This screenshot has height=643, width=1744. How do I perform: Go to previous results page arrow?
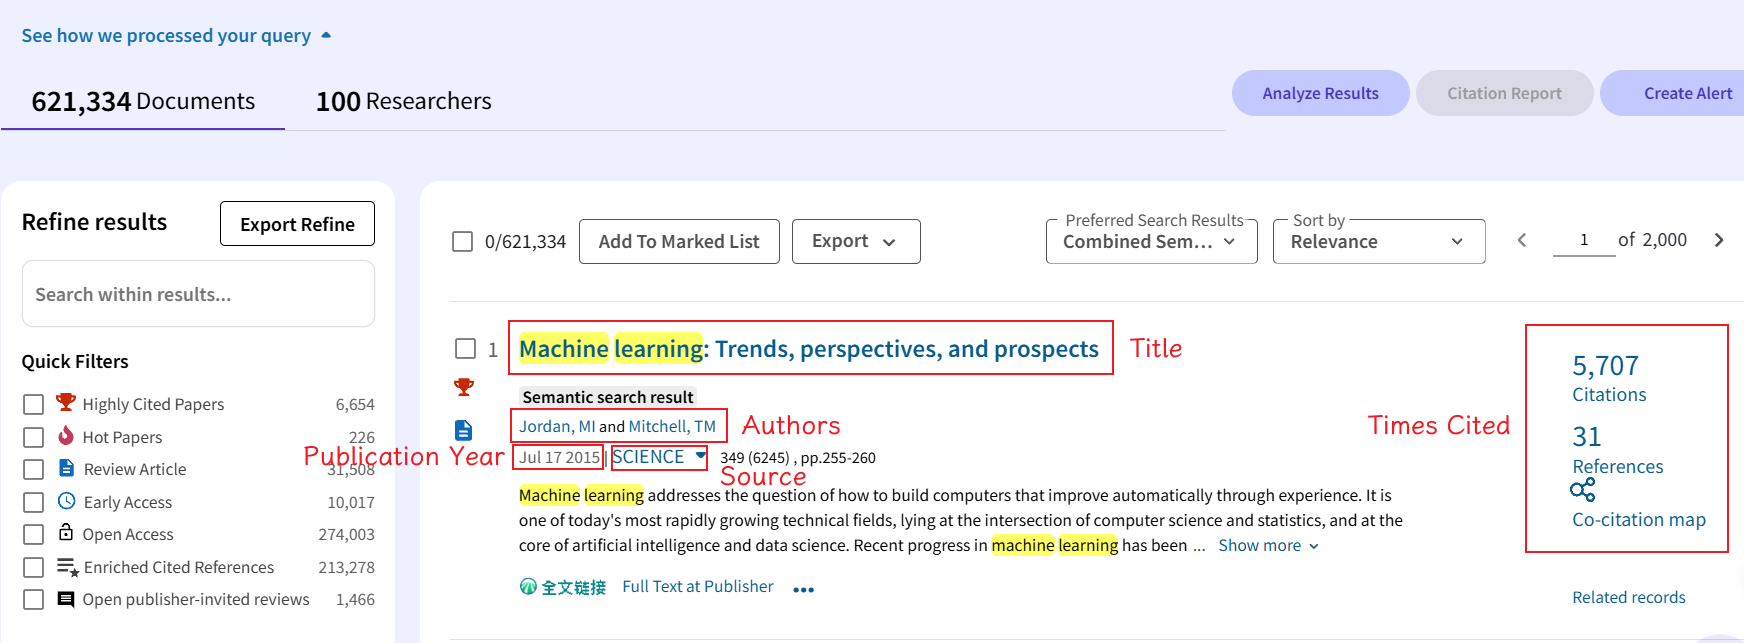1522,240
